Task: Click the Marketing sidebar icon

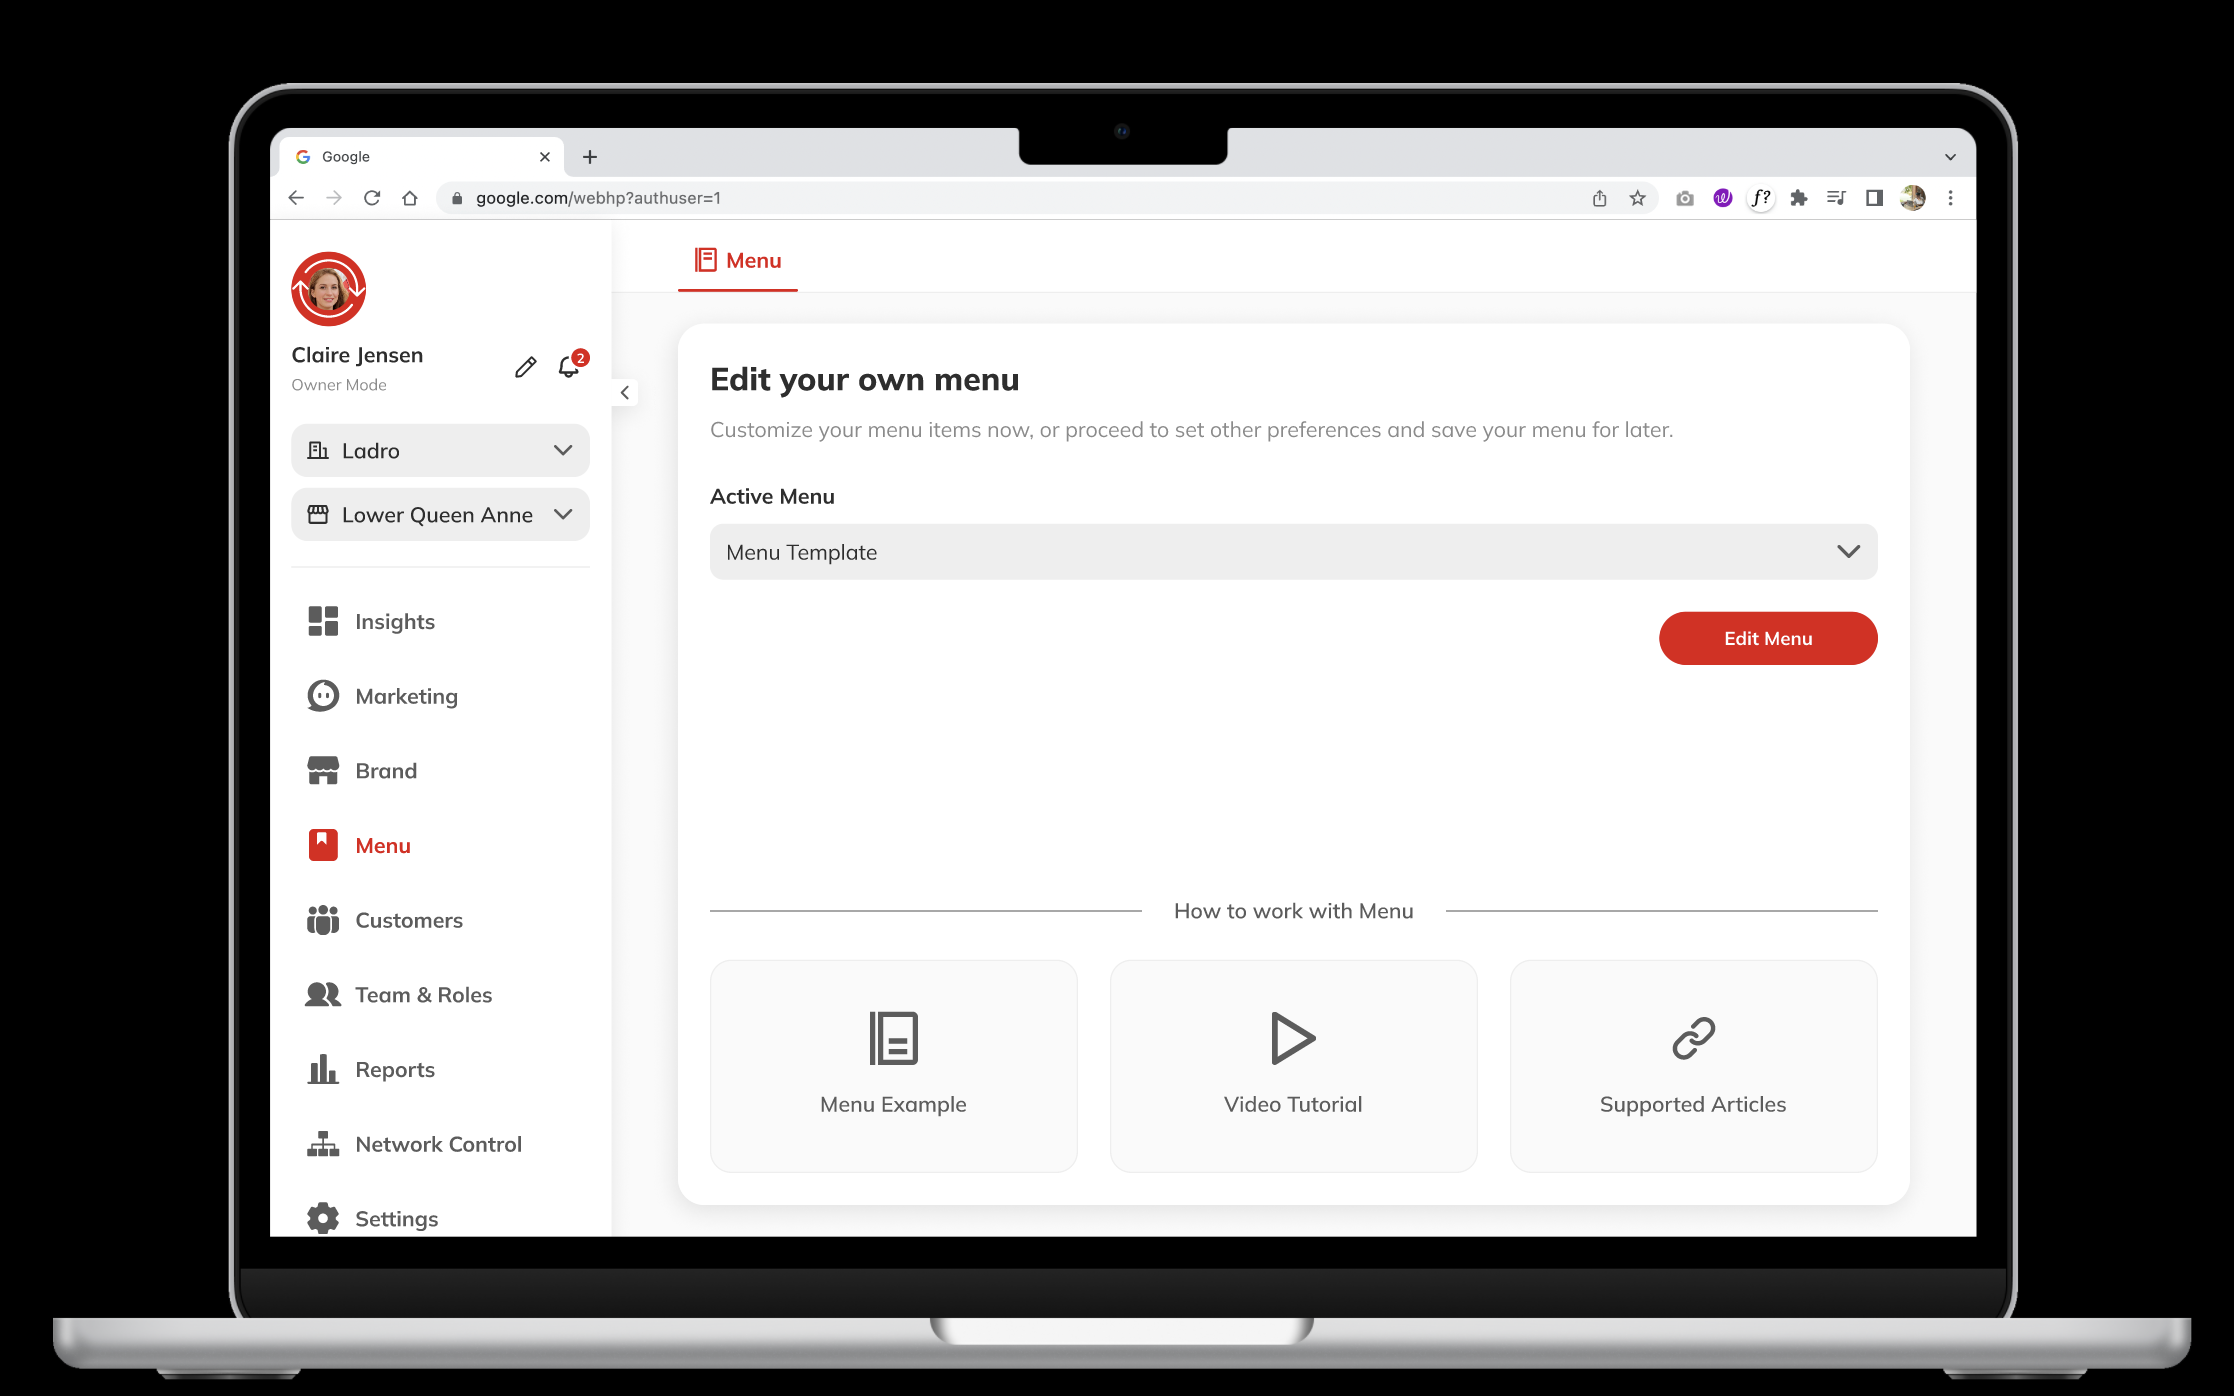Action: tap(322, 695)
